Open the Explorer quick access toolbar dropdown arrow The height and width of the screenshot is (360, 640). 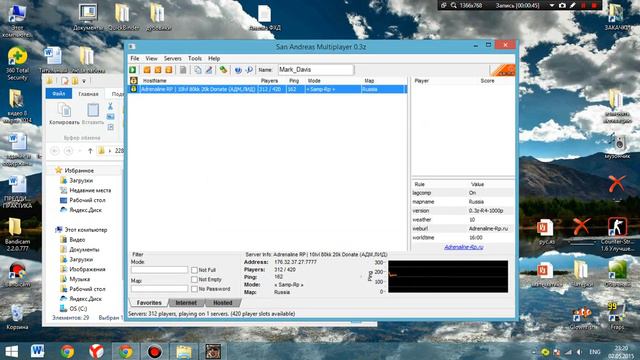[84, 81]
